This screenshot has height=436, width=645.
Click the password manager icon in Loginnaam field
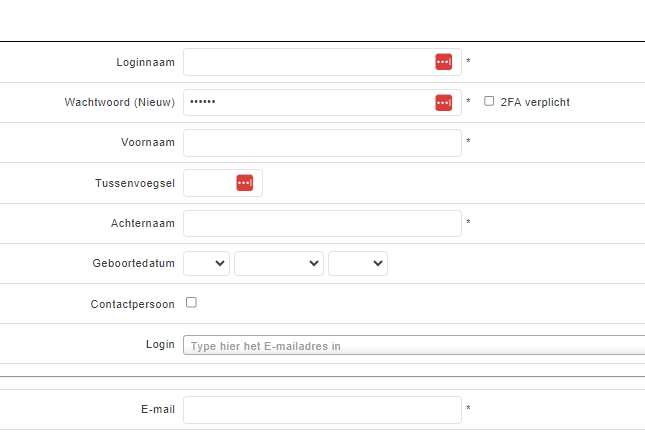coord(443,62)
